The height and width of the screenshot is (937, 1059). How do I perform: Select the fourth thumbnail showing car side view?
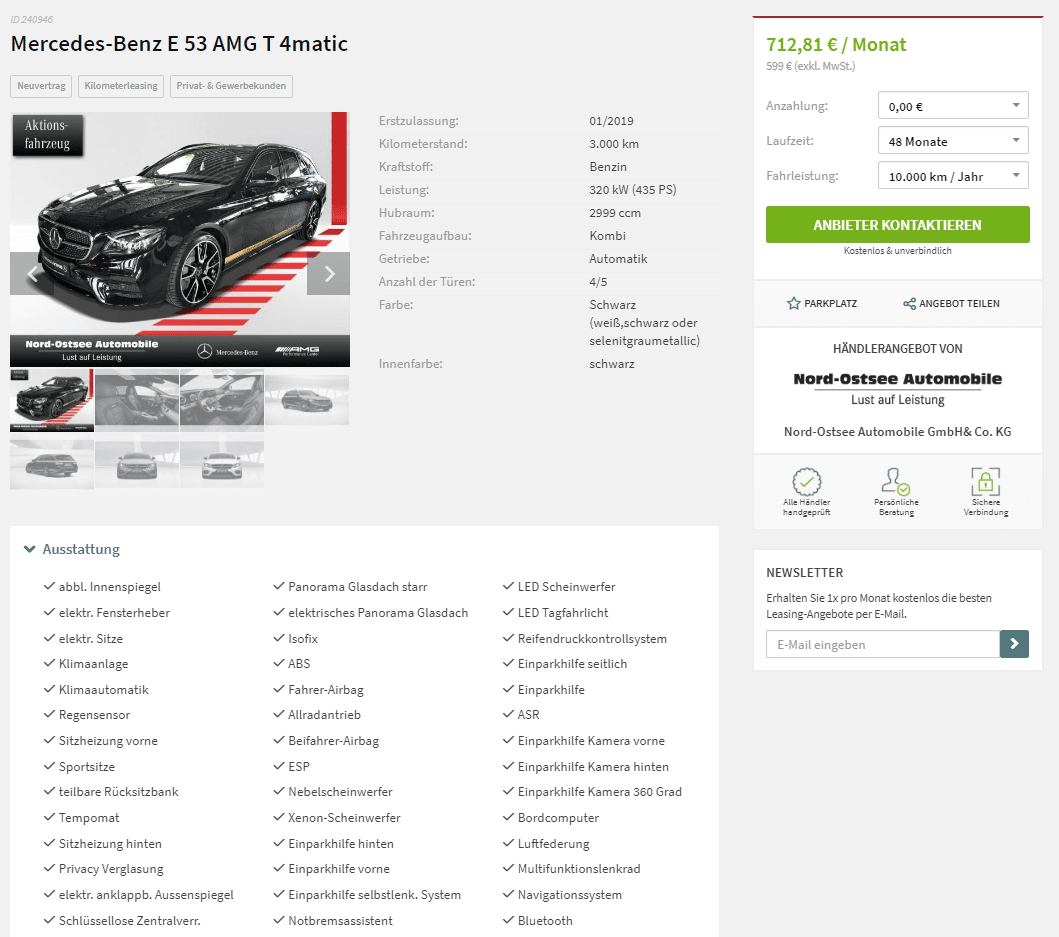307,400
